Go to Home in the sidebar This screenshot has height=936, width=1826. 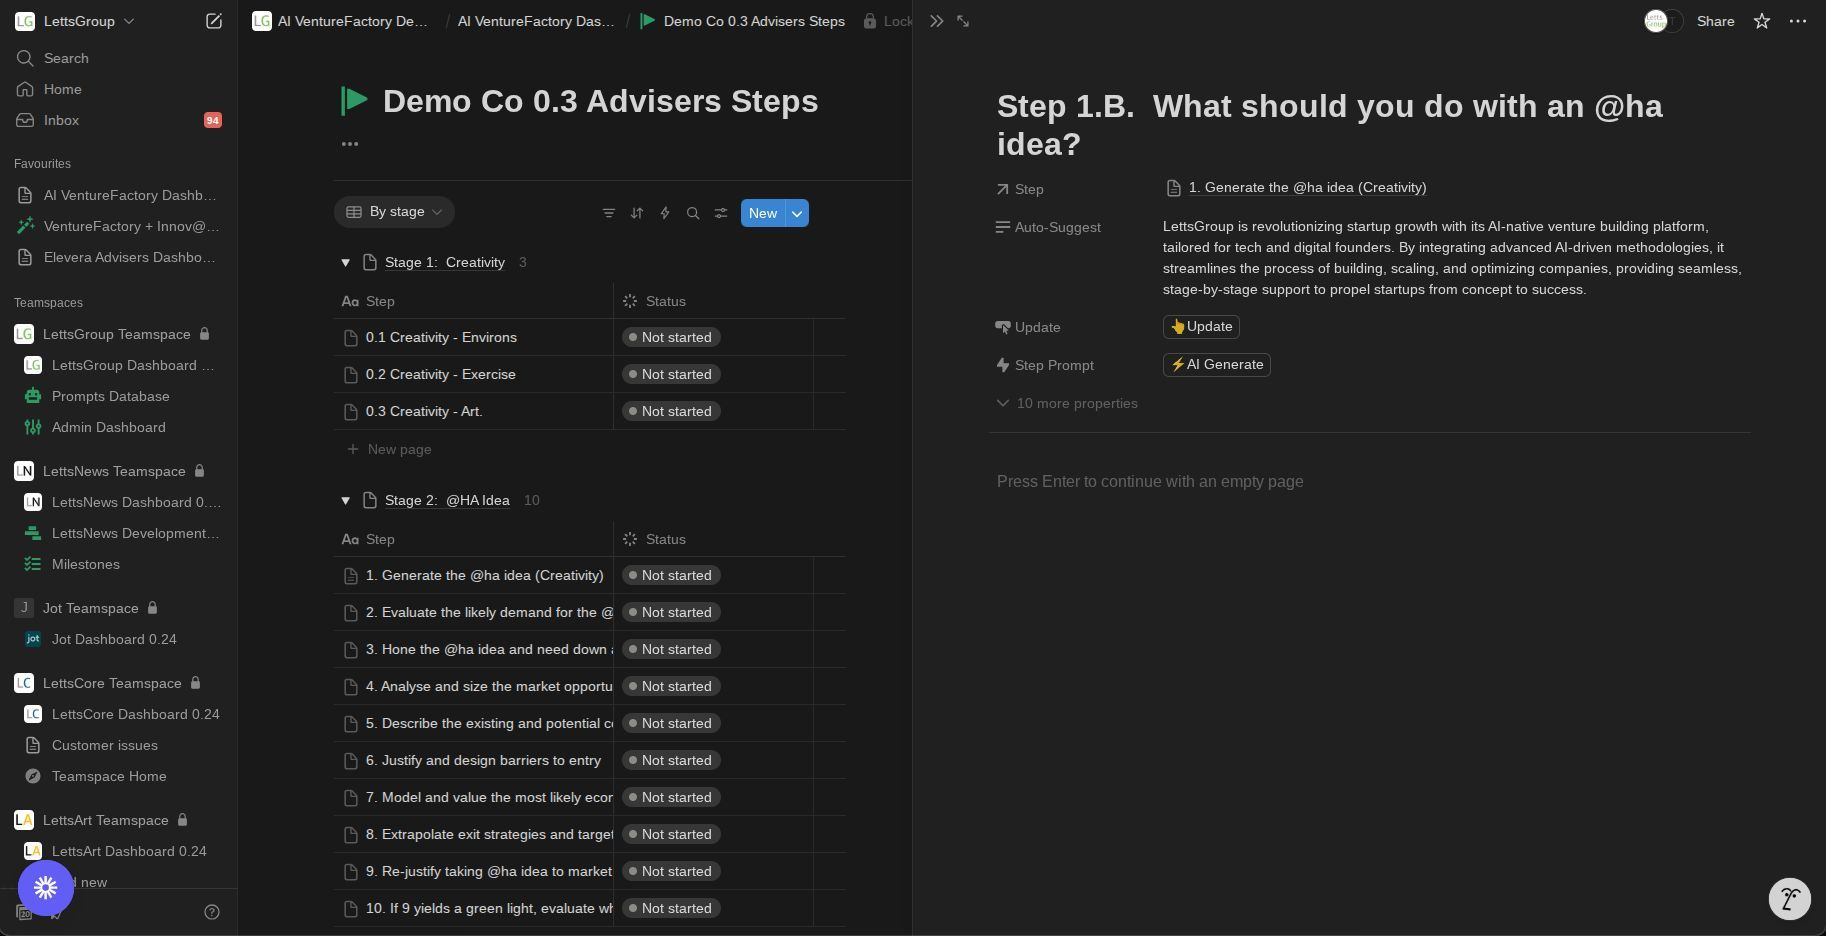coord(119,89)
